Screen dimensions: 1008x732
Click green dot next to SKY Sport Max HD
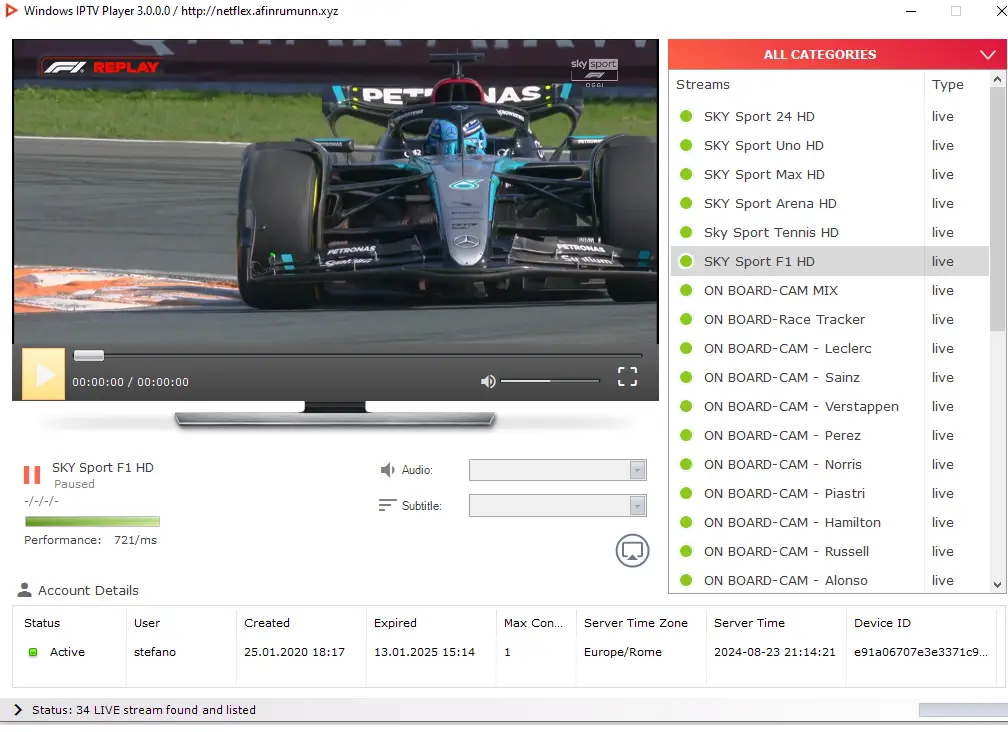click(686, 174)
